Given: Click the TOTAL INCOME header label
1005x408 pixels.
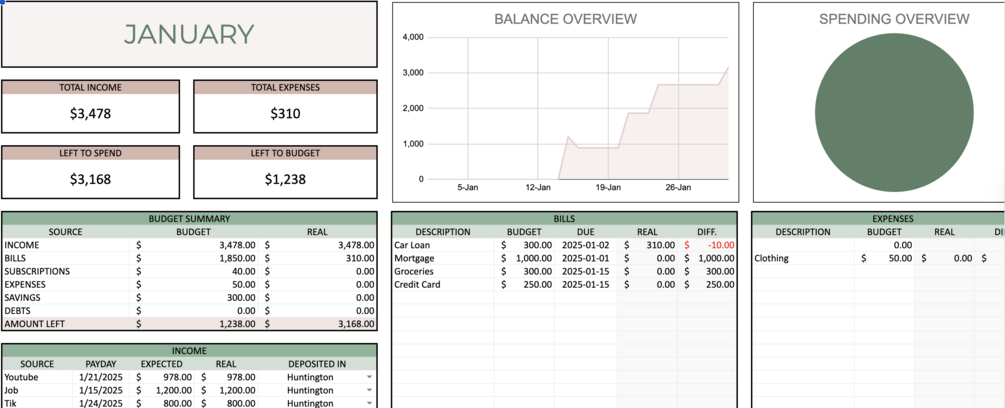Looking at the screenshot, I should pos(90,87).
